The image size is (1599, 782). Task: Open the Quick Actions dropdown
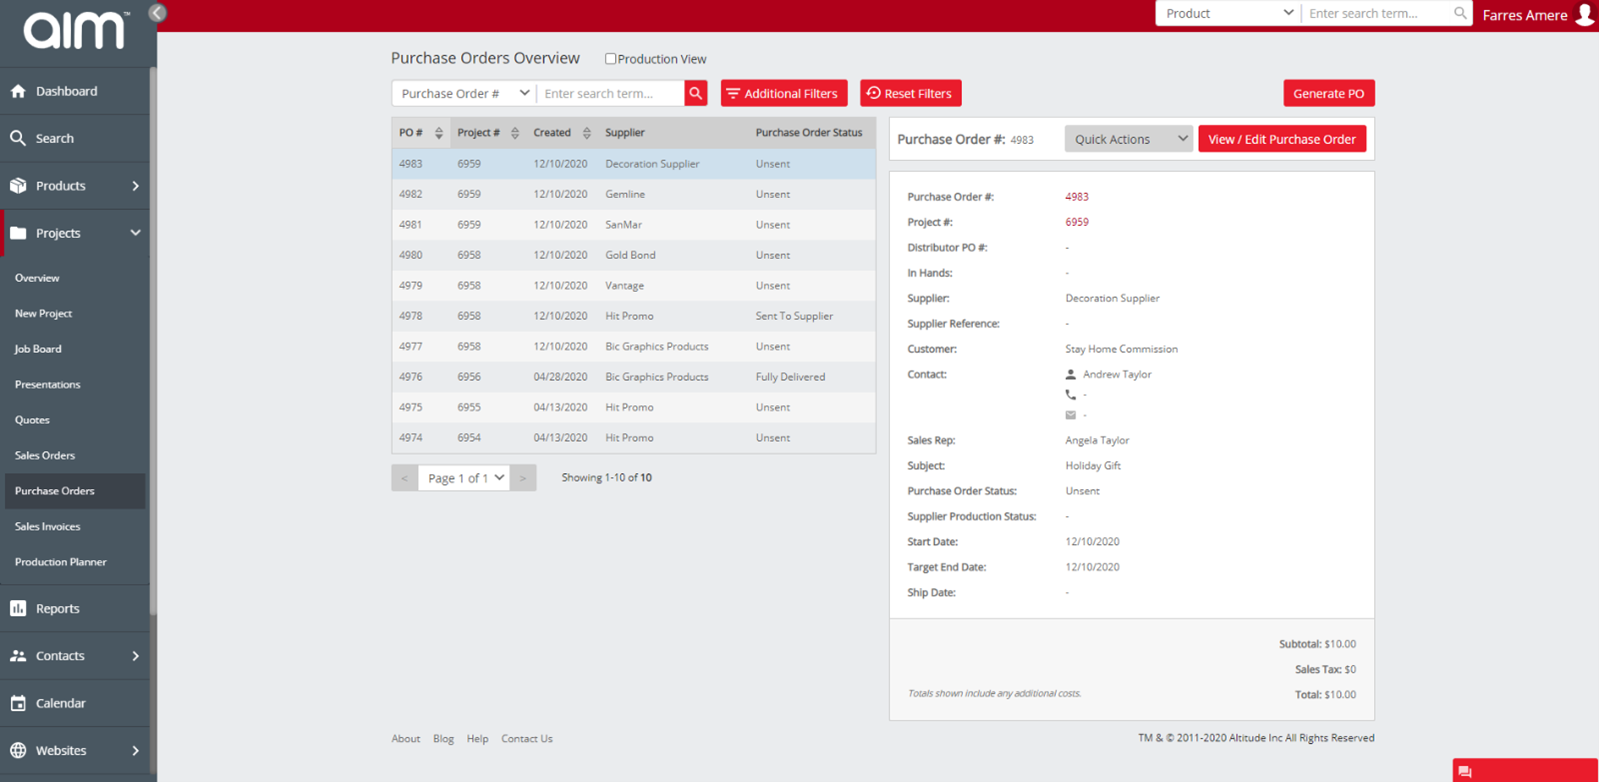(1128, 139)
